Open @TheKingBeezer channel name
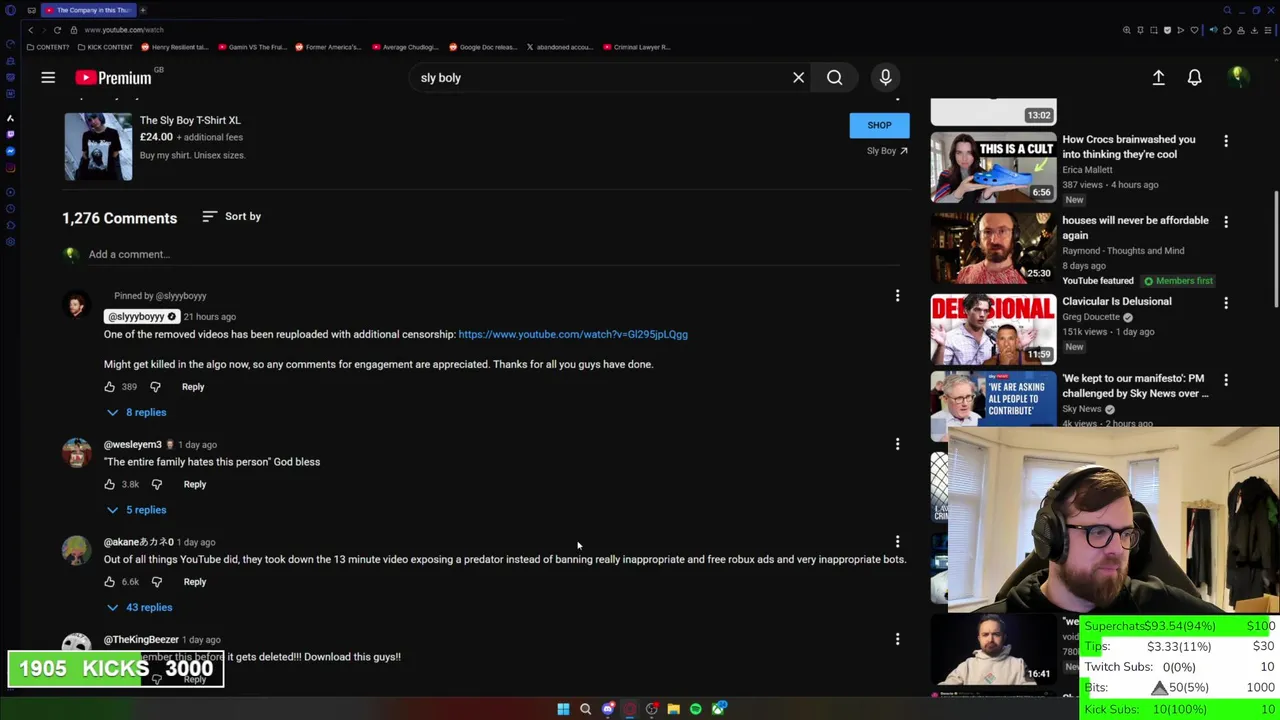The height and width of the screenshot is (720, 1280). pyautogui.click(x=141, y=640)
